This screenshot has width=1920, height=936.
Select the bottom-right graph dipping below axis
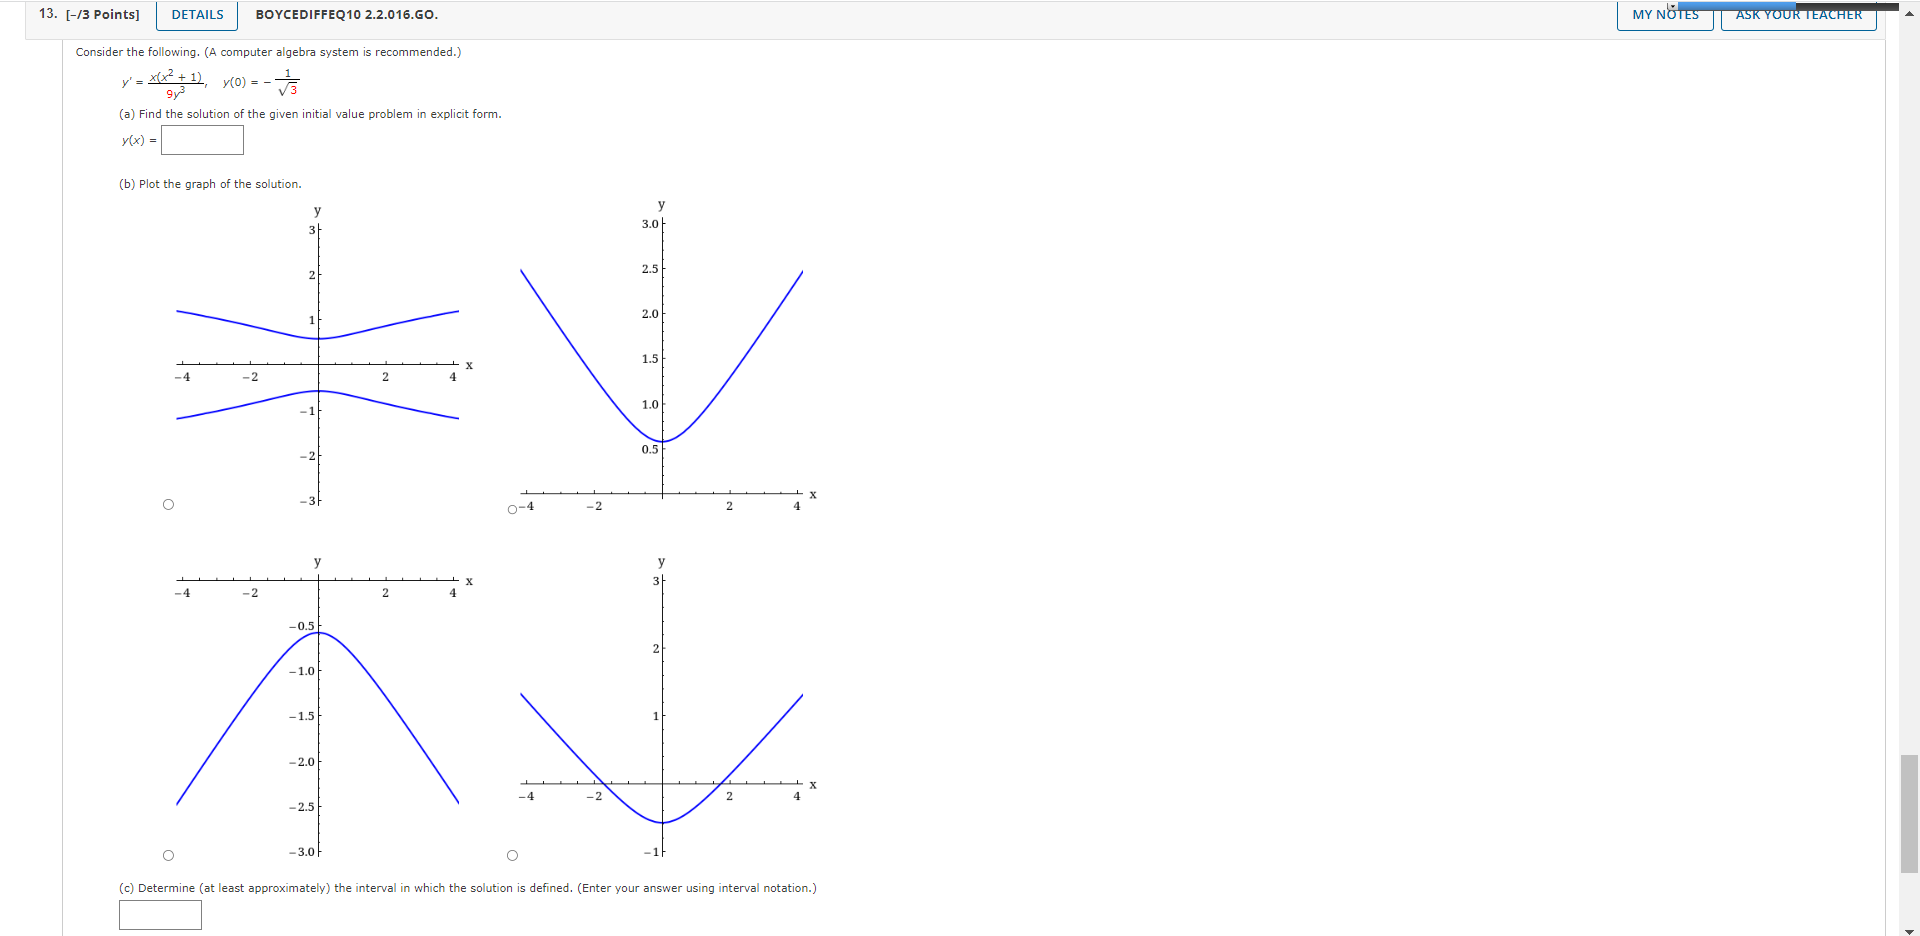point(512,855)
